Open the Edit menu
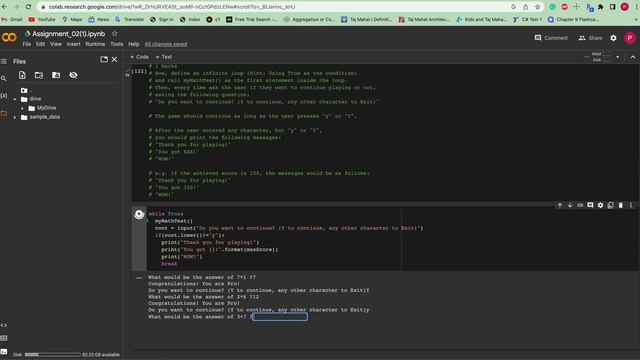 40,44
